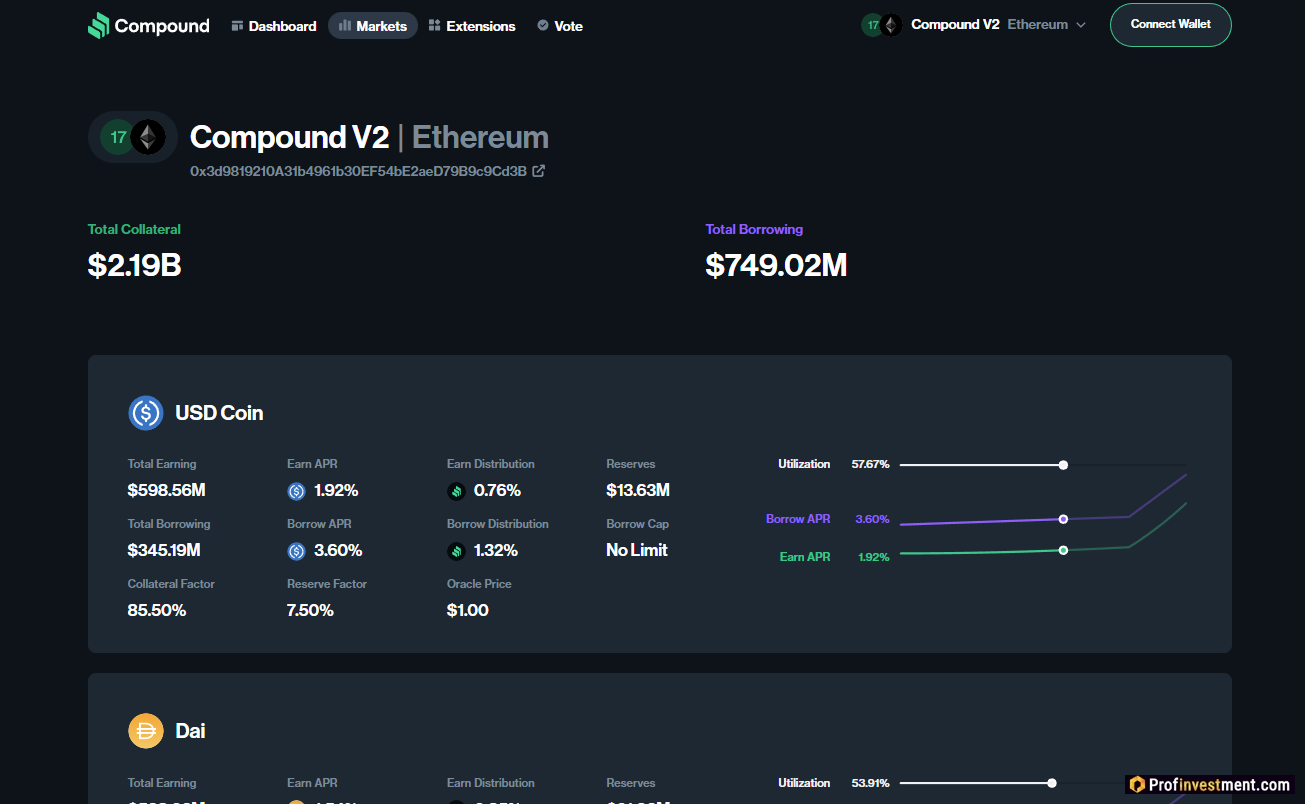Click the Markets bar-chart icon in navigation
The image size is (1305, 804).
click(x=345, y=25)
